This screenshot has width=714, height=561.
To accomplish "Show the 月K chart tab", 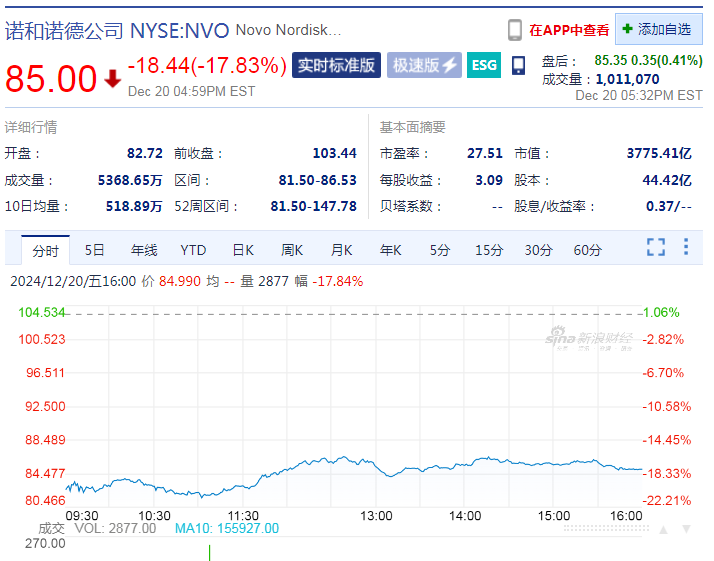I will pos(342,250).
